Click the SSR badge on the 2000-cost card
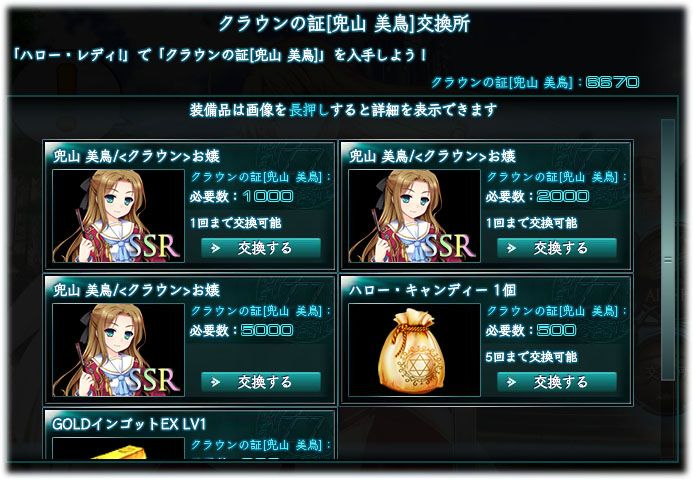The image size is (693, 480). click(x=449, y=246)
